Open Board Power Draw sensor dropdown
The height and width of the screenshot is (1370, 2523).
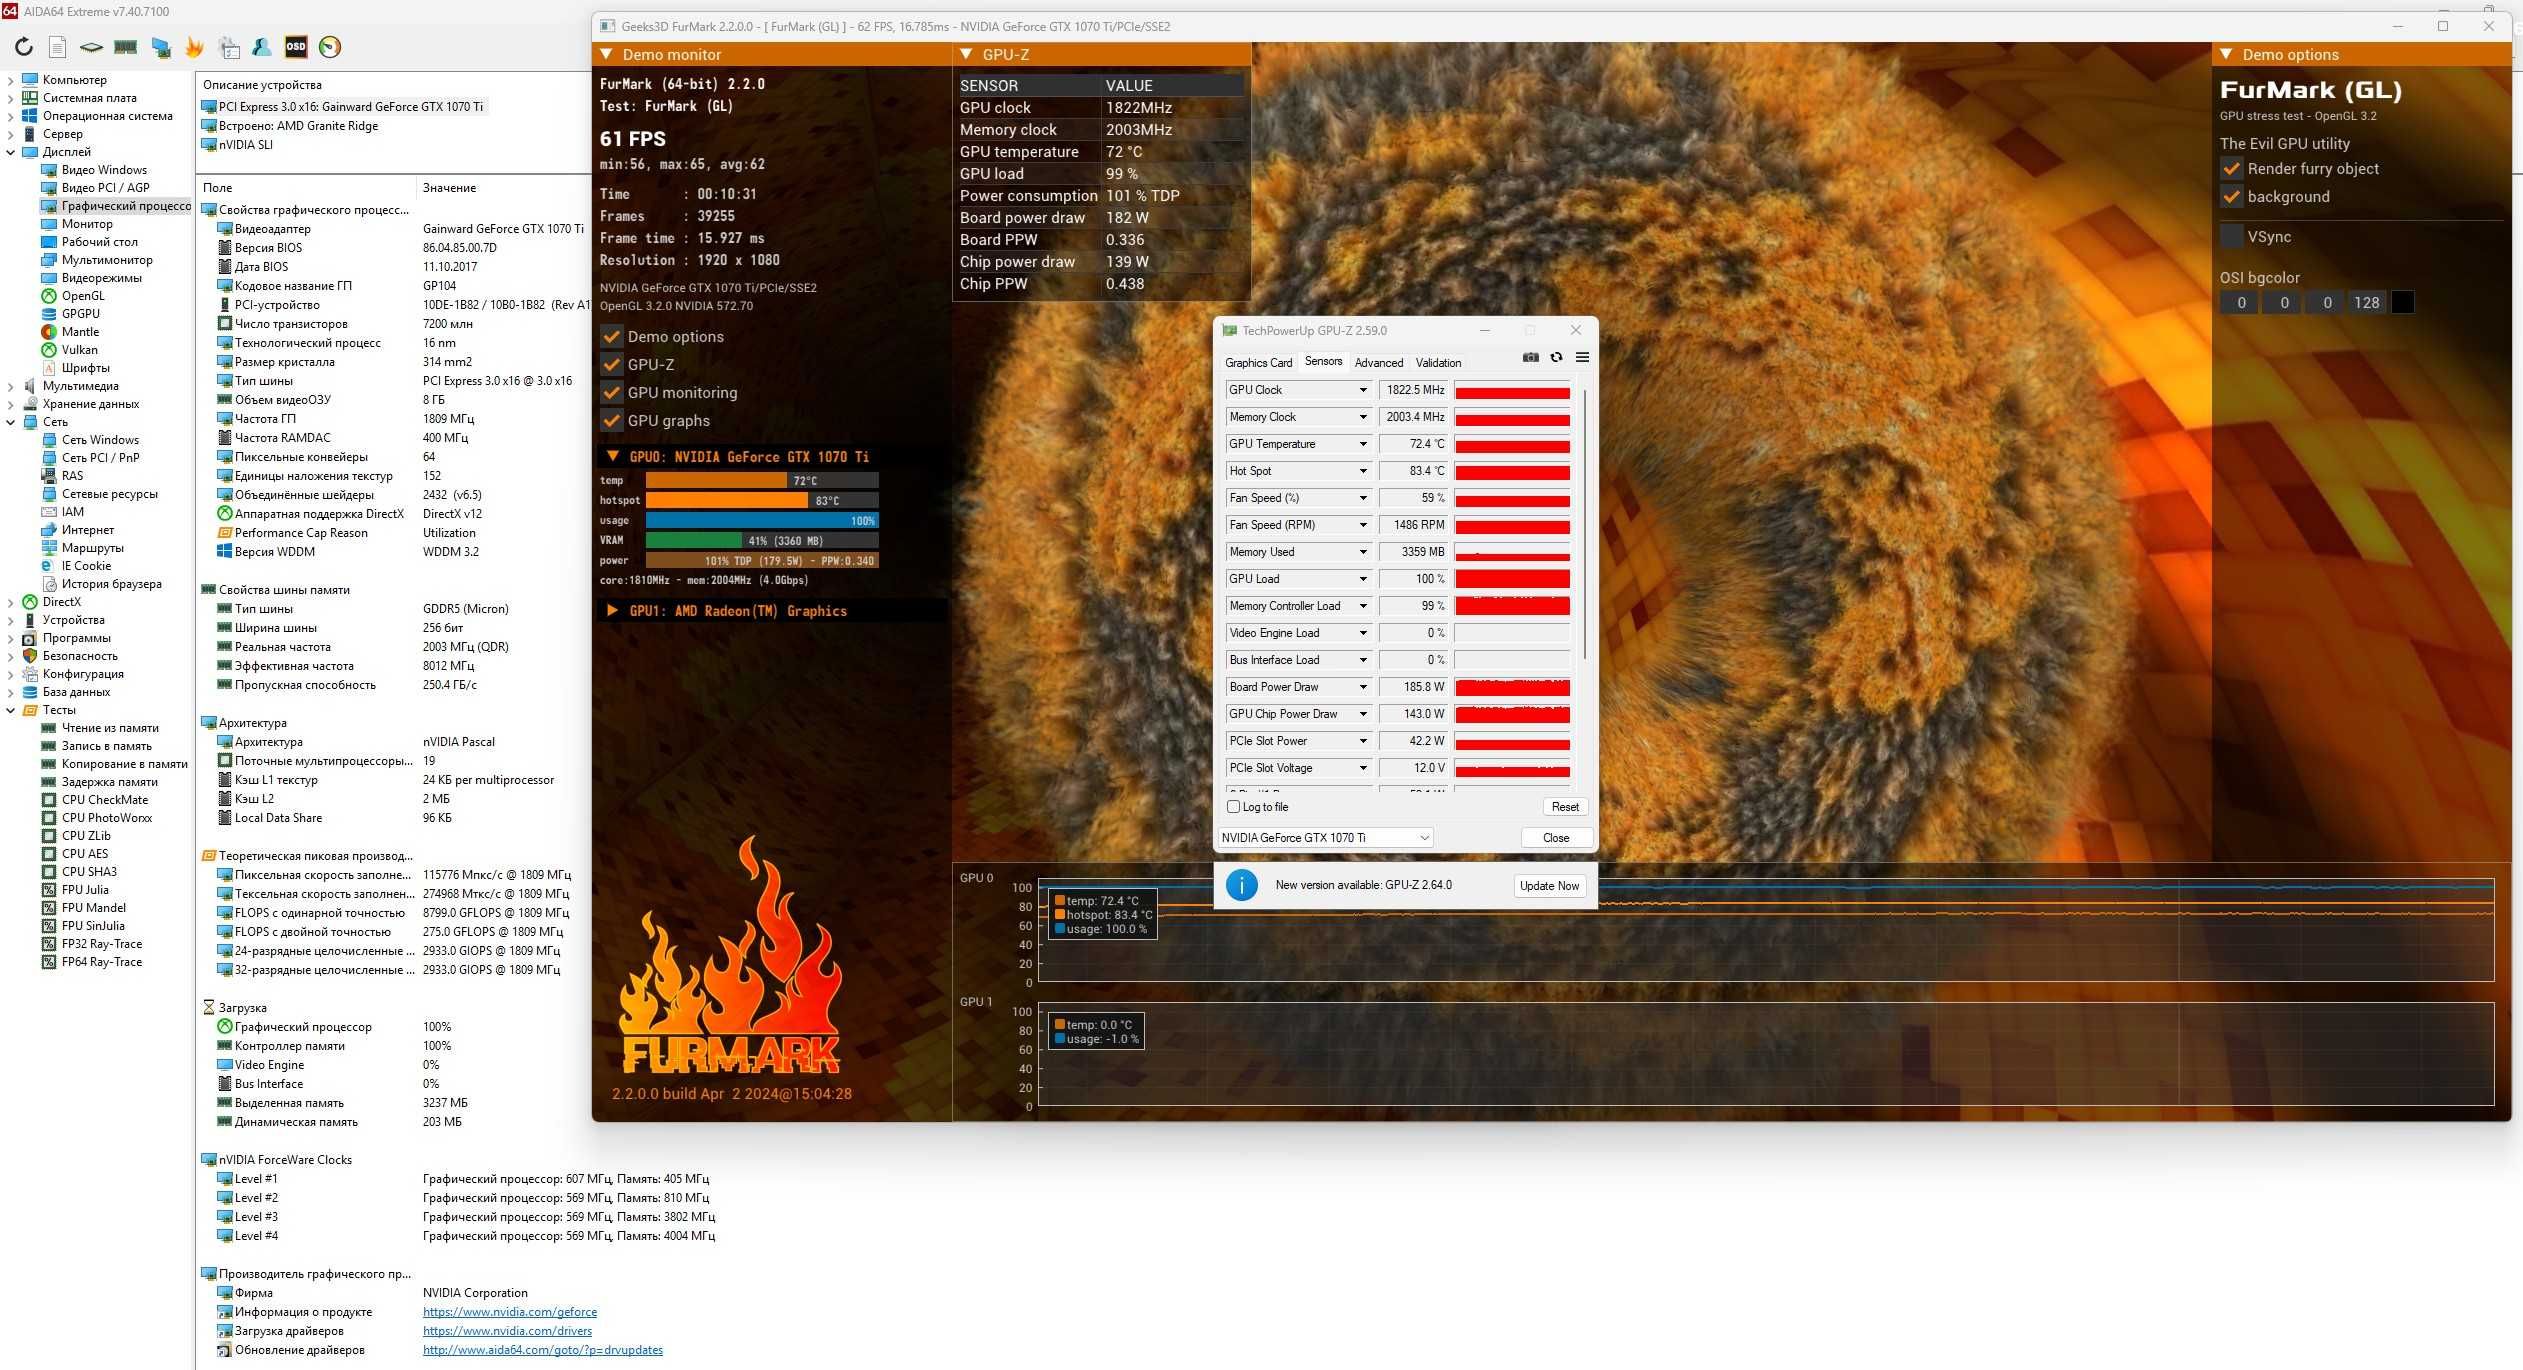click(1362, 687)
